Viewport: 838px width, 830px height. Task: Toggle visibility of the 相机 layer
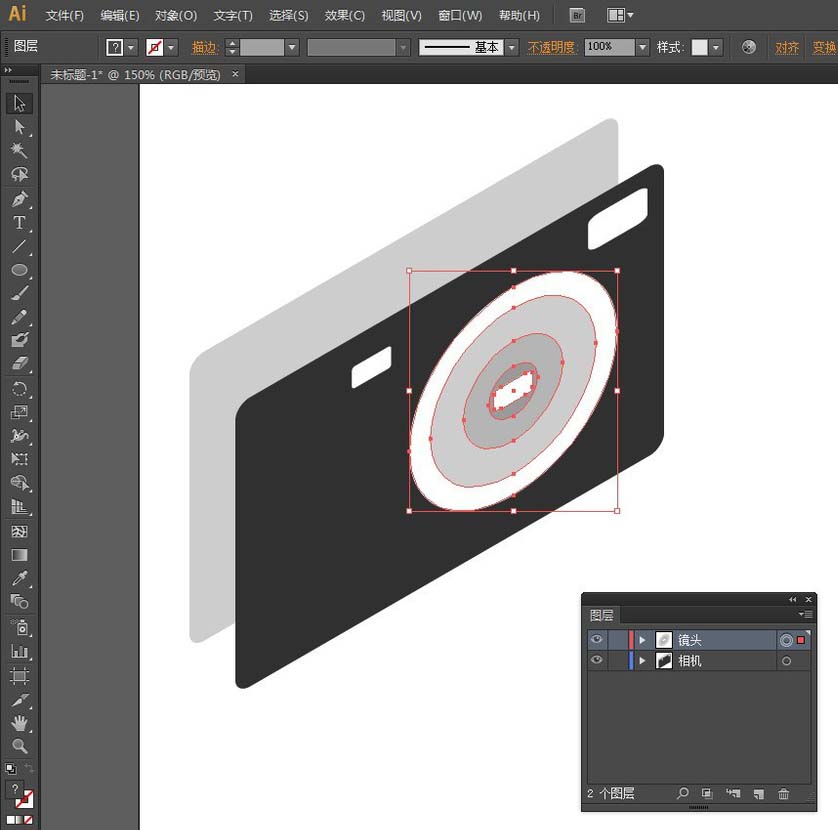click(x=597, y=661)
